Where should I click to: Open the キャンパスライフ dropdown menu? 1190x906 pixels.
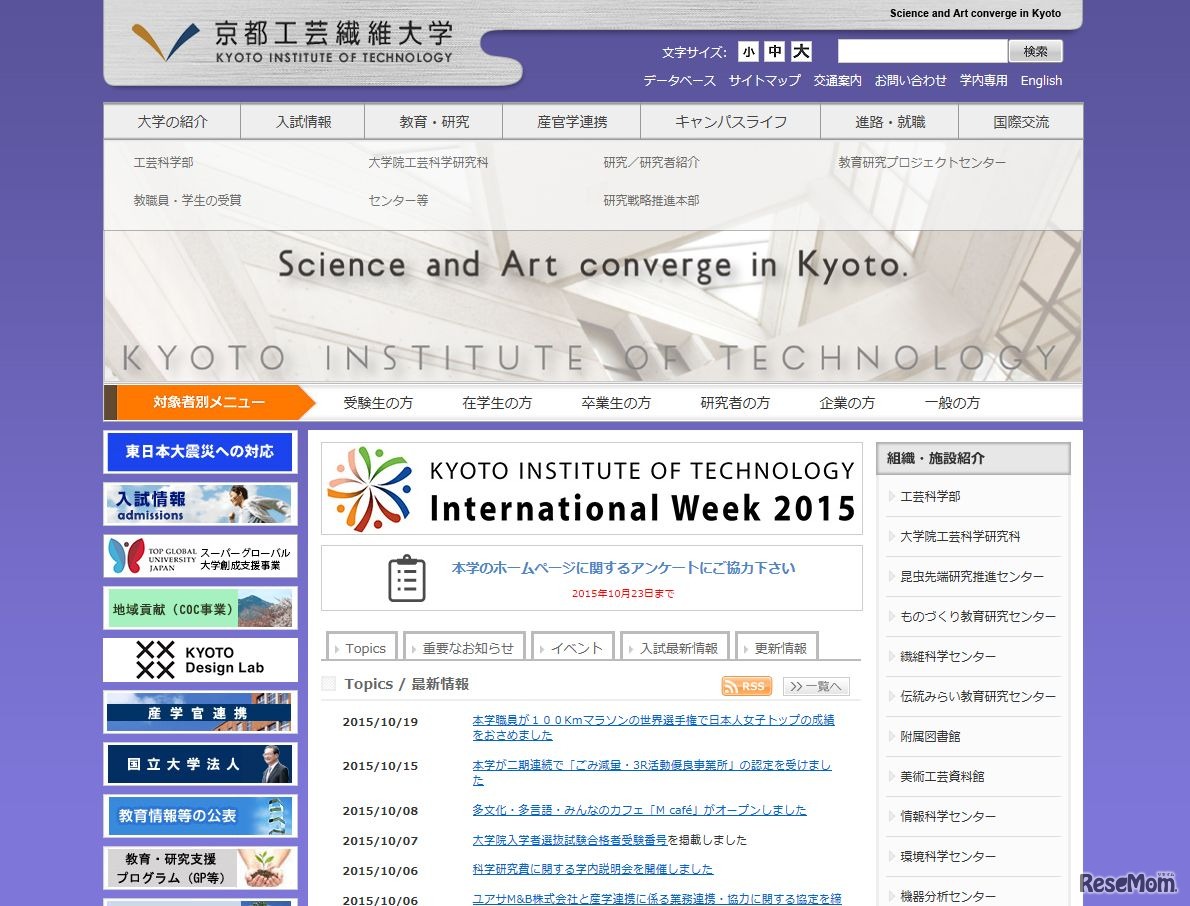[730, 120]
